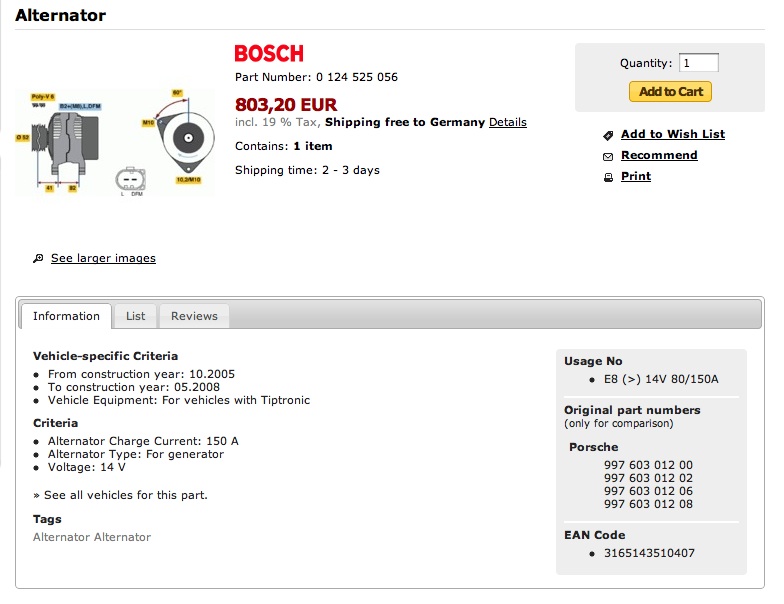Click Shipping time: 2 - 3 days
Image resolution: width=784 pixels, height=604 pixels.
pos(307,170)
